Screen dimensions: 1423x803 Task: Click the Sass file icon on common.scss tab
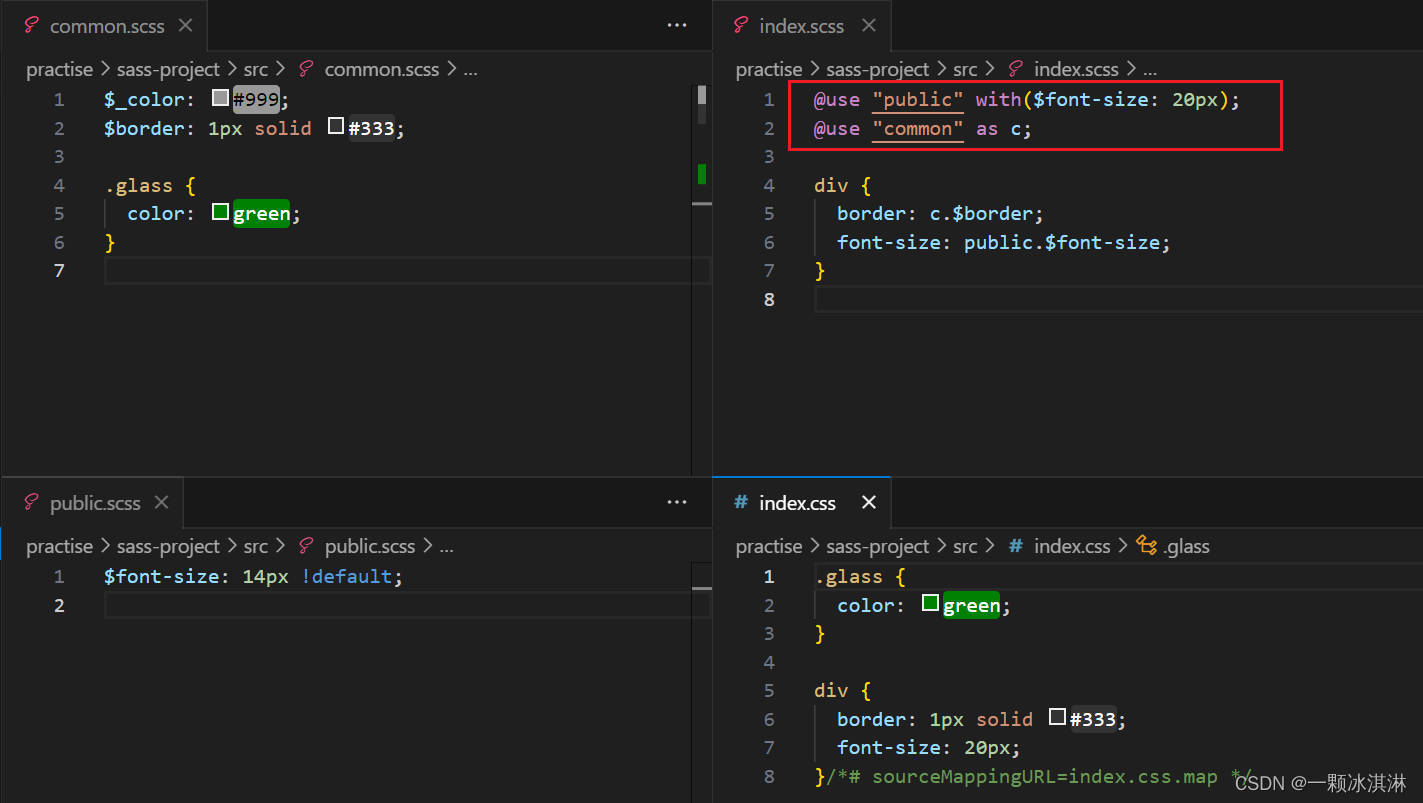coord(31,26)
